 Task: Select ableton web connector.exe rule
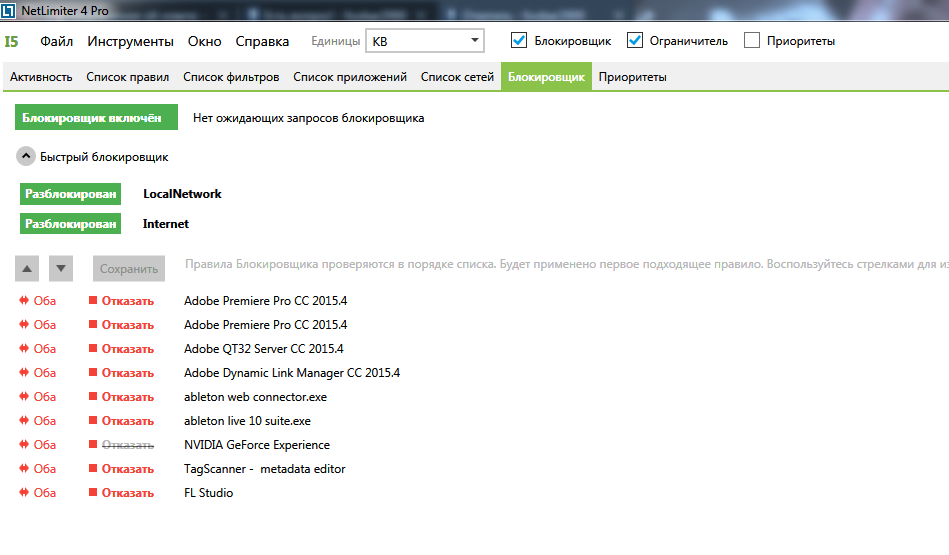click(255, 396)
